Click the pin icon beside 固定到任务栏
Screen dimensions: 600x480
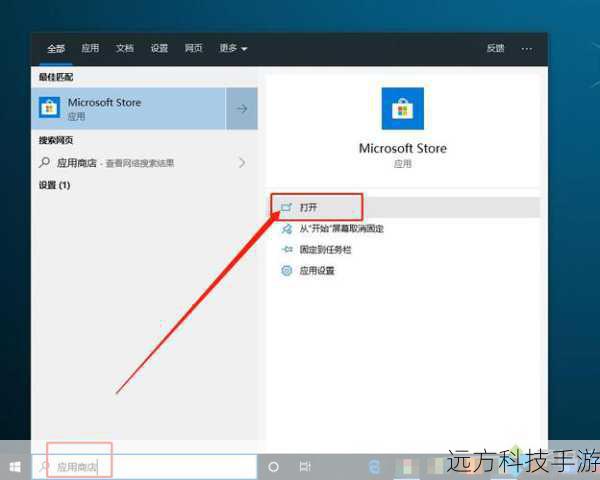(287, 250)
